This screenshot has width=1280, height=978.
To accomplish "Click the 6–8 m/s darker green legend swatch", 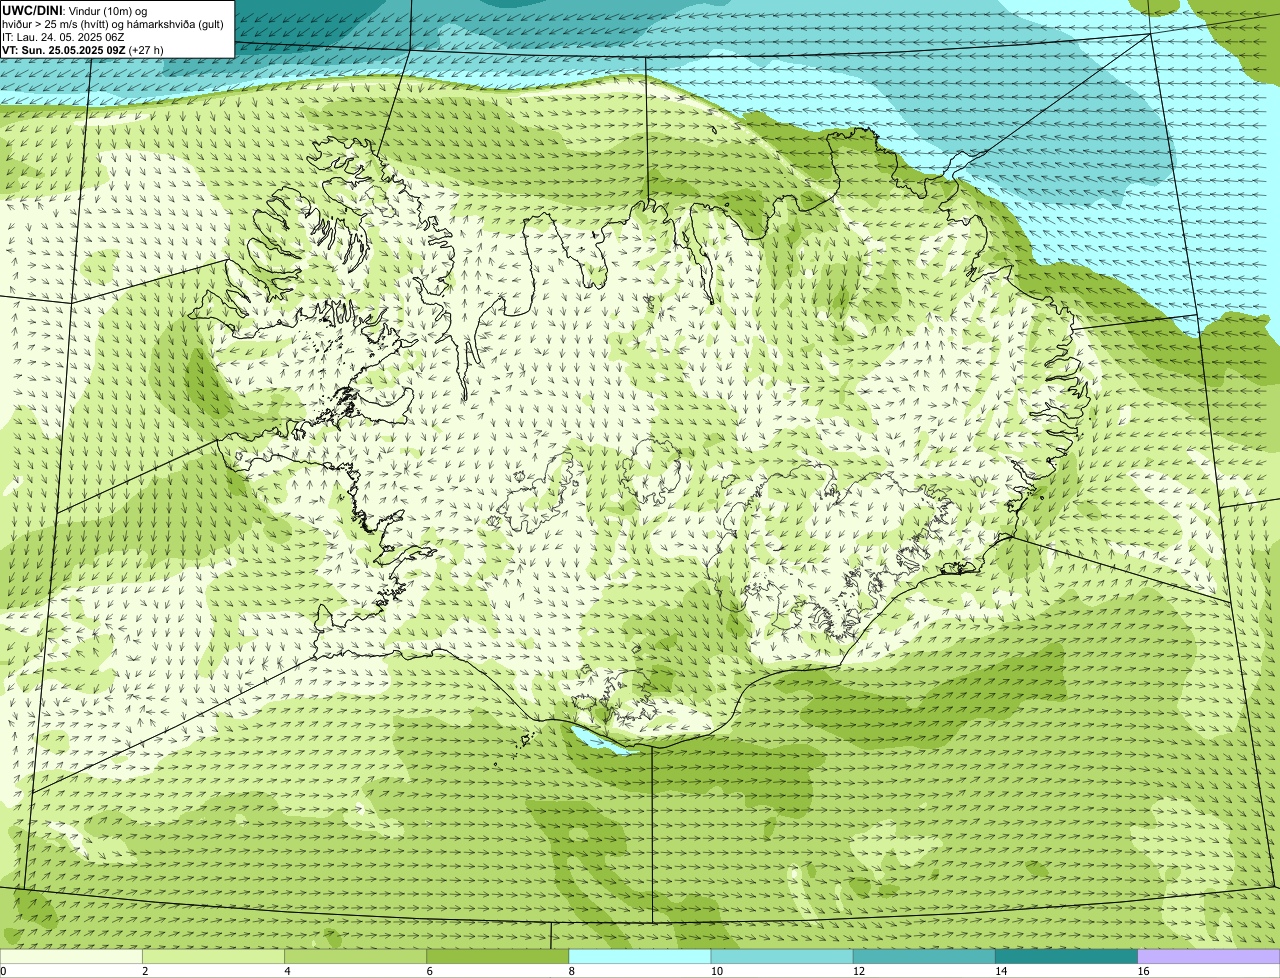I will pyautogui.click(x=498, y=957).
